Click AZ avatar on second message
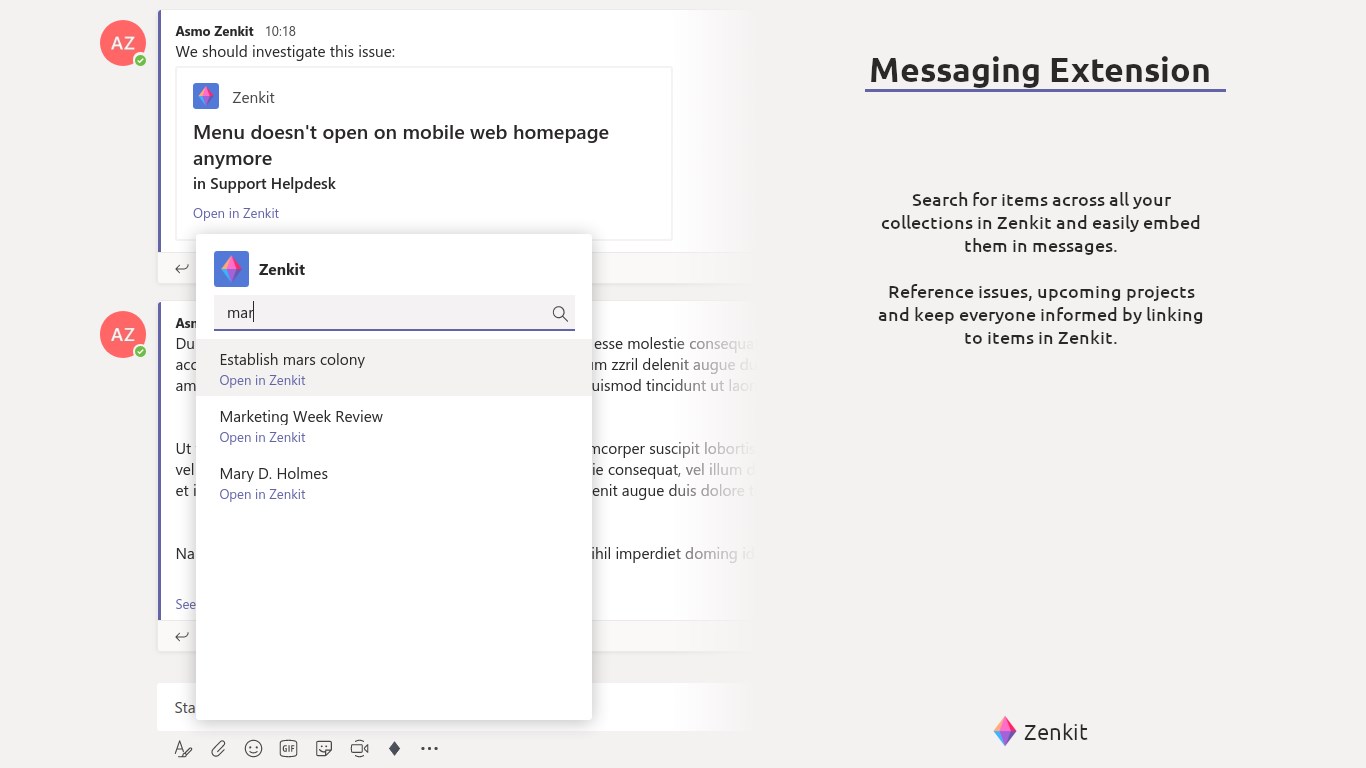Screen dimensions: 1366x768 tap(123, 334)
